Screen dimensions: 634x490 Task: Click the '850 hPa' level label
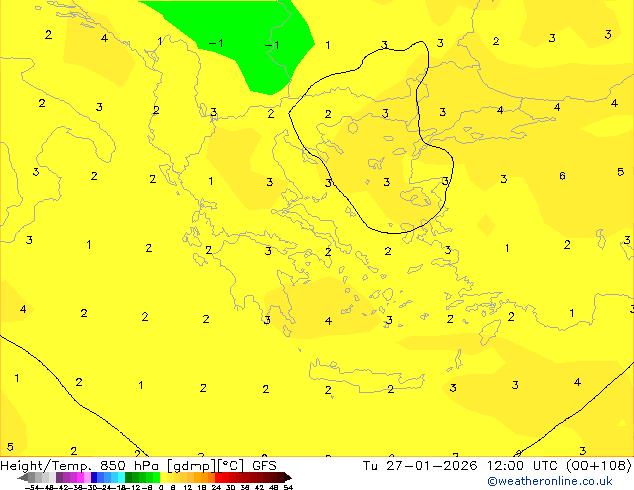click(129, 466)
